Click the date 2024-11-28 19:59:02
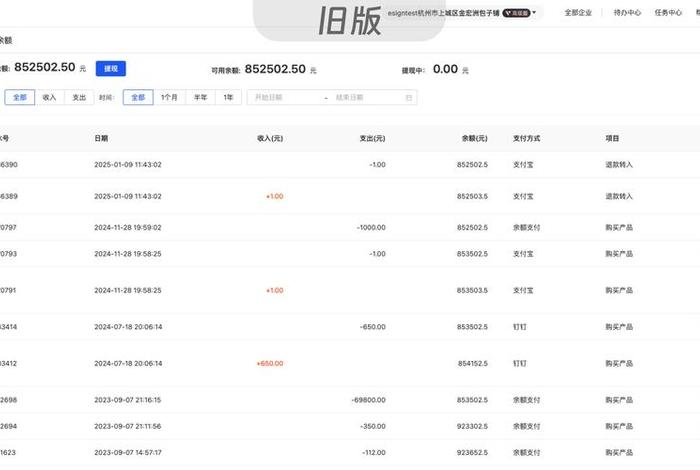Viewport: 700px width, 470px height. (128, 228)
